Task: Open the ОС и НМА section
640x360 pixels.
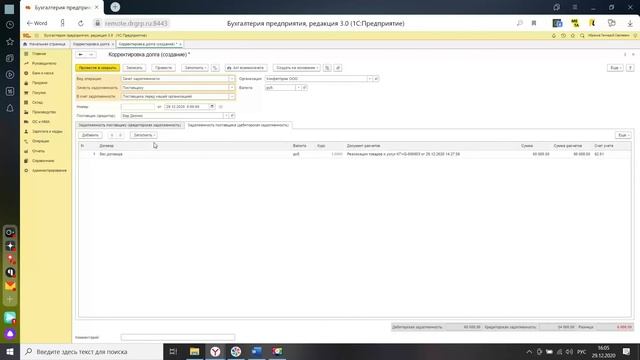Action: click(41, 122)
